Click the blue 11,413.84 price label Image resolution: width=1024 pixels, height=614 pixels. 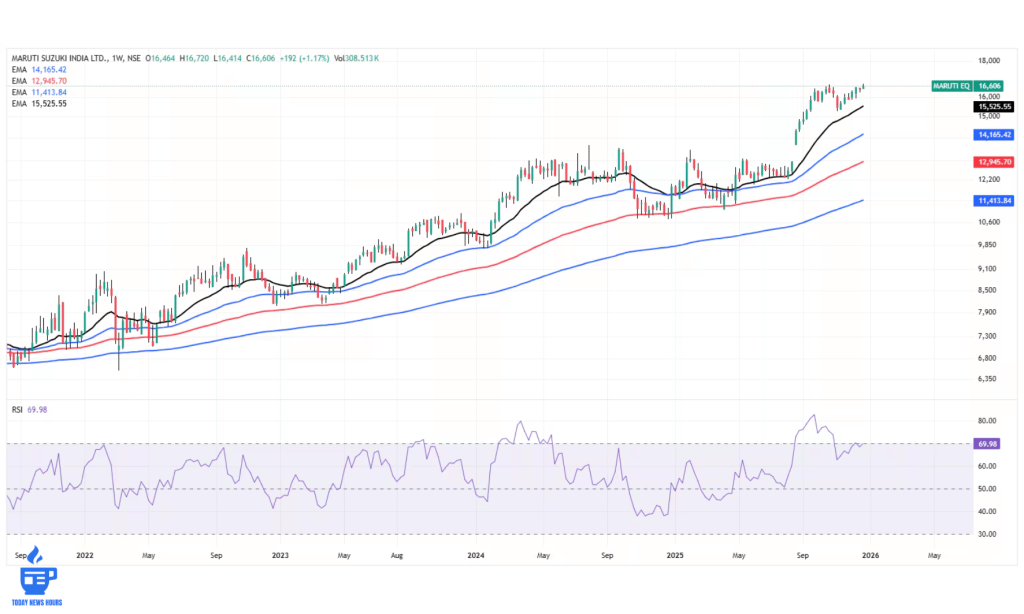coord(993,201)
